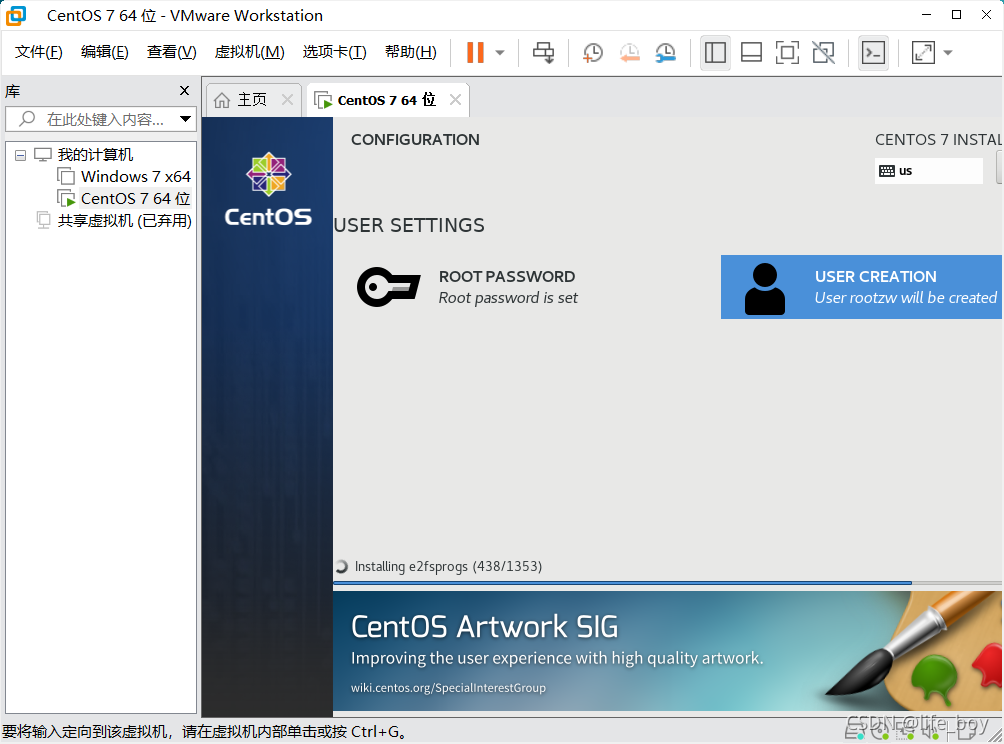Select 共享虚拟机 (已弃用) tree item
The image size is (1004, 744).
[x=124, y=221]
